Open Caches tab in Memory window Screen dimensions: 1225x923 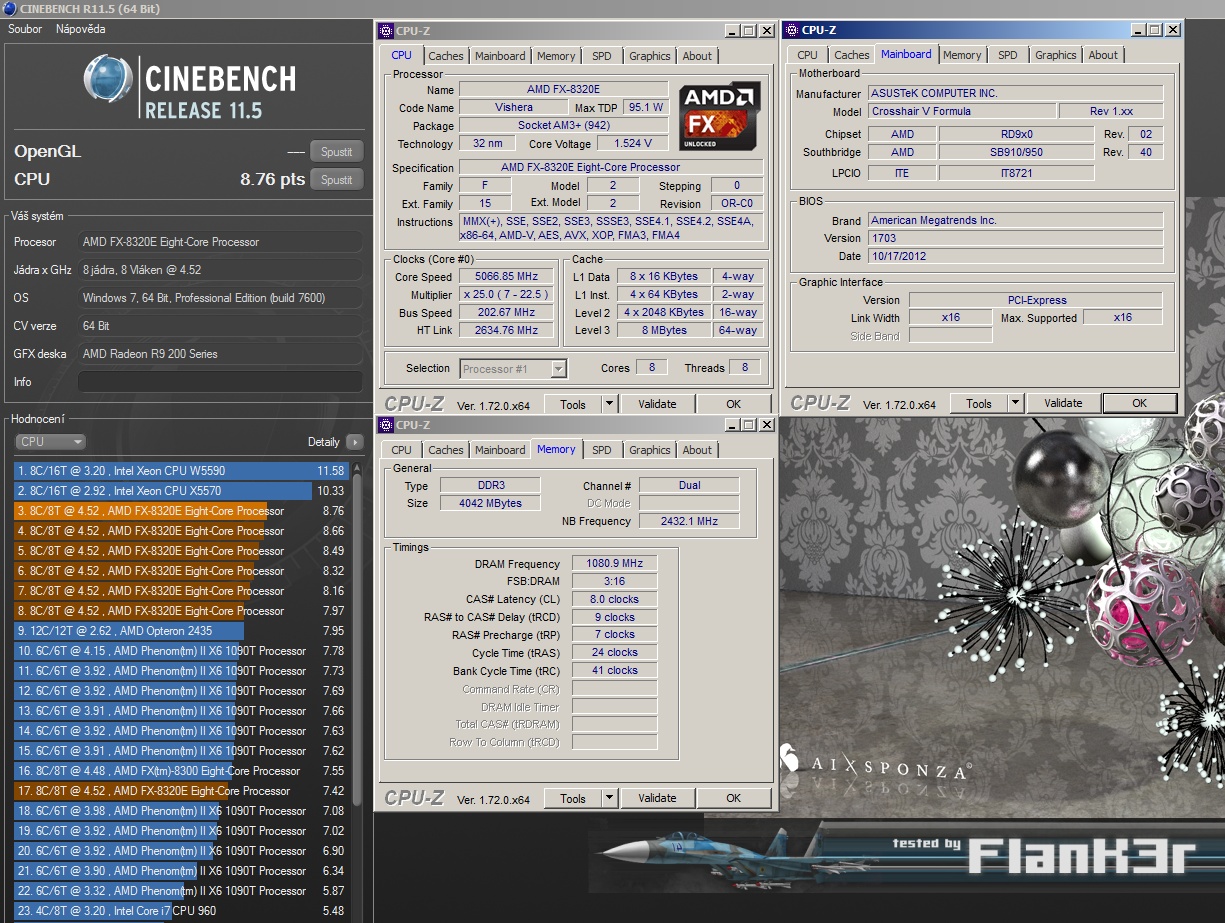point(446,450)
